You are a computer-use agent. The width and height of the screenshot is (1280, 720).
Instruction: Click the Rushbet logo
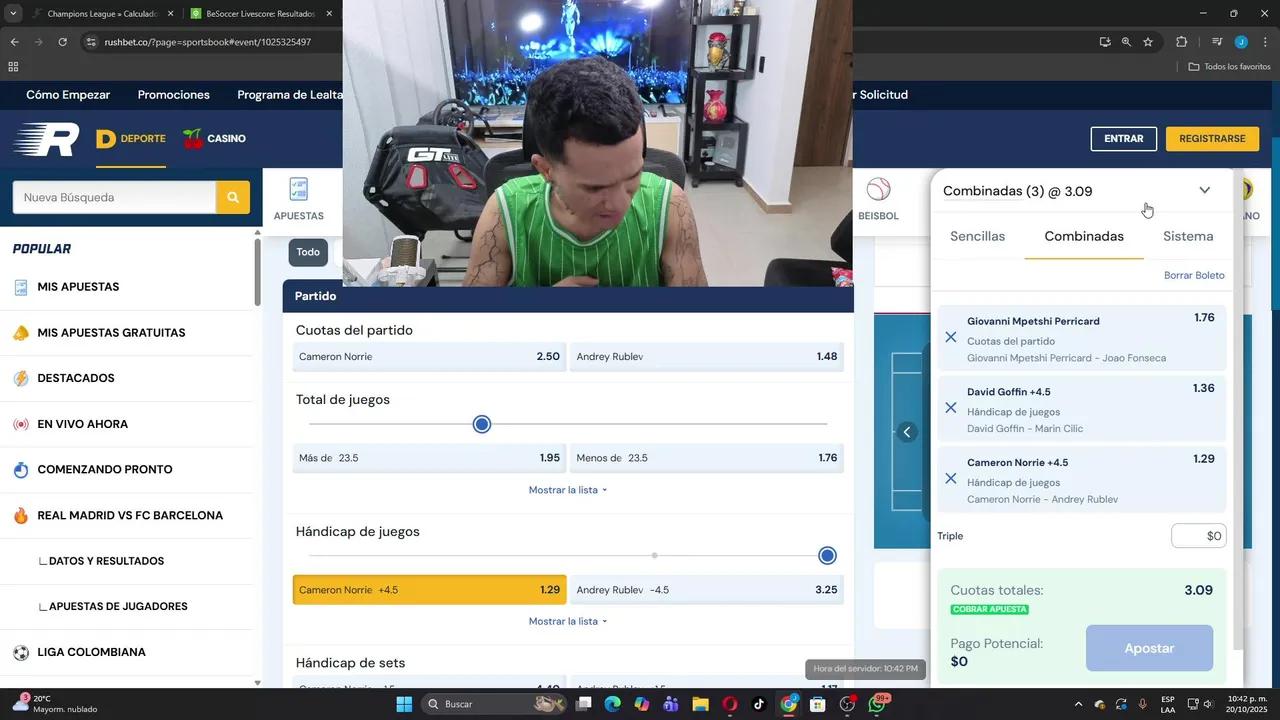coord(46,139)
